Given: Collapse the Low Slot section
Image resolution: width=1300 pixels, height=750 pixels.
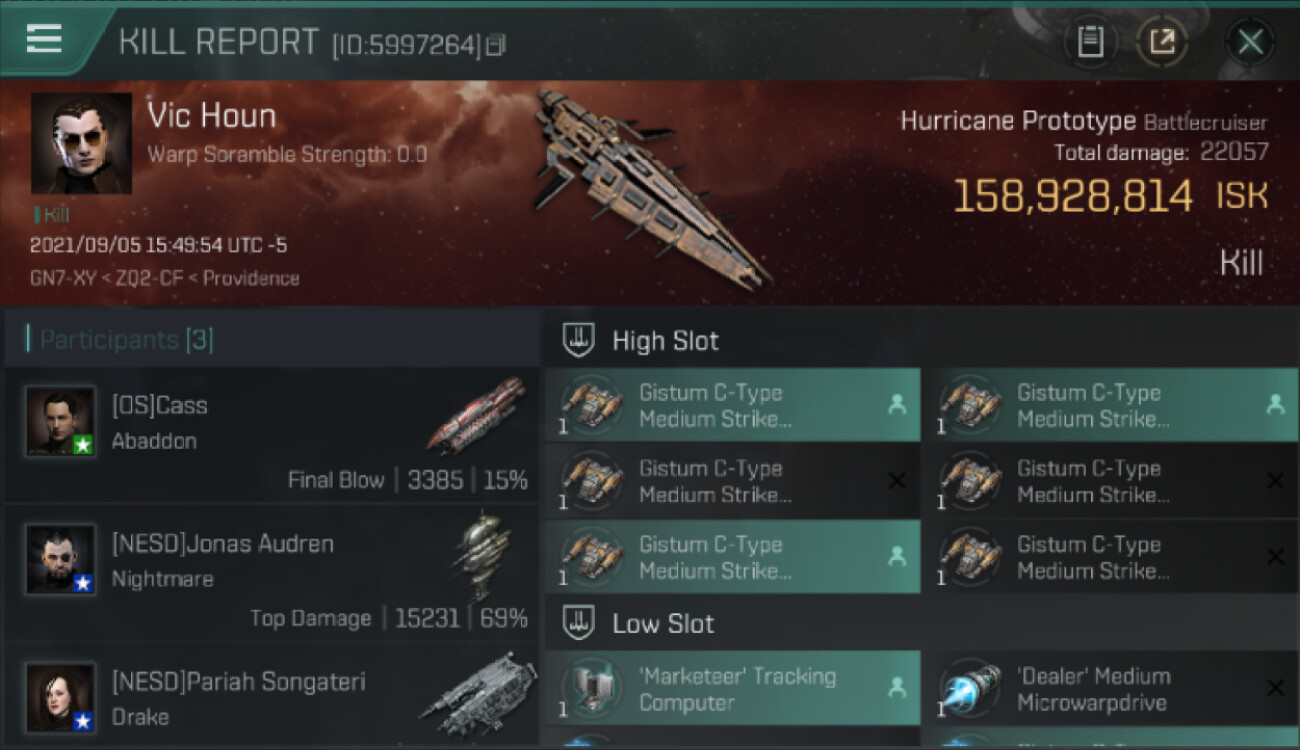Looking at the screenshot, I should [x=640, y=623].
